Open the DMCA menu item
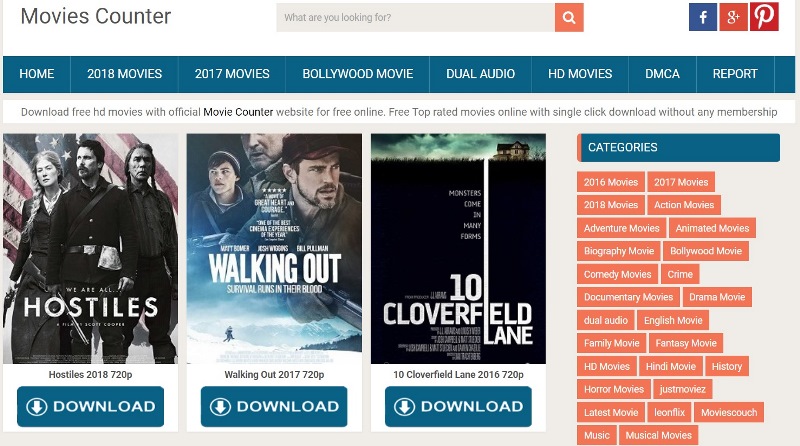Screen dimensions: 800x446 tap(662, 74)
